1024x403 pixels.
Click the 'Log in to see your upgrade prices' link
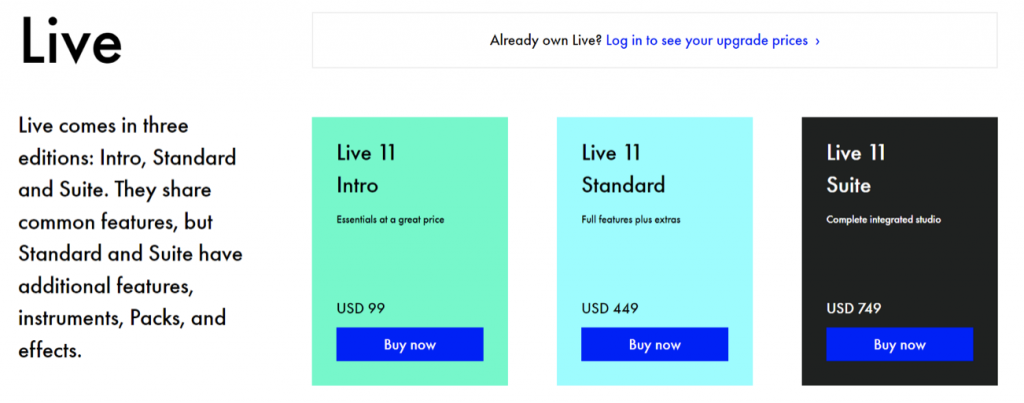pos(707,41)
